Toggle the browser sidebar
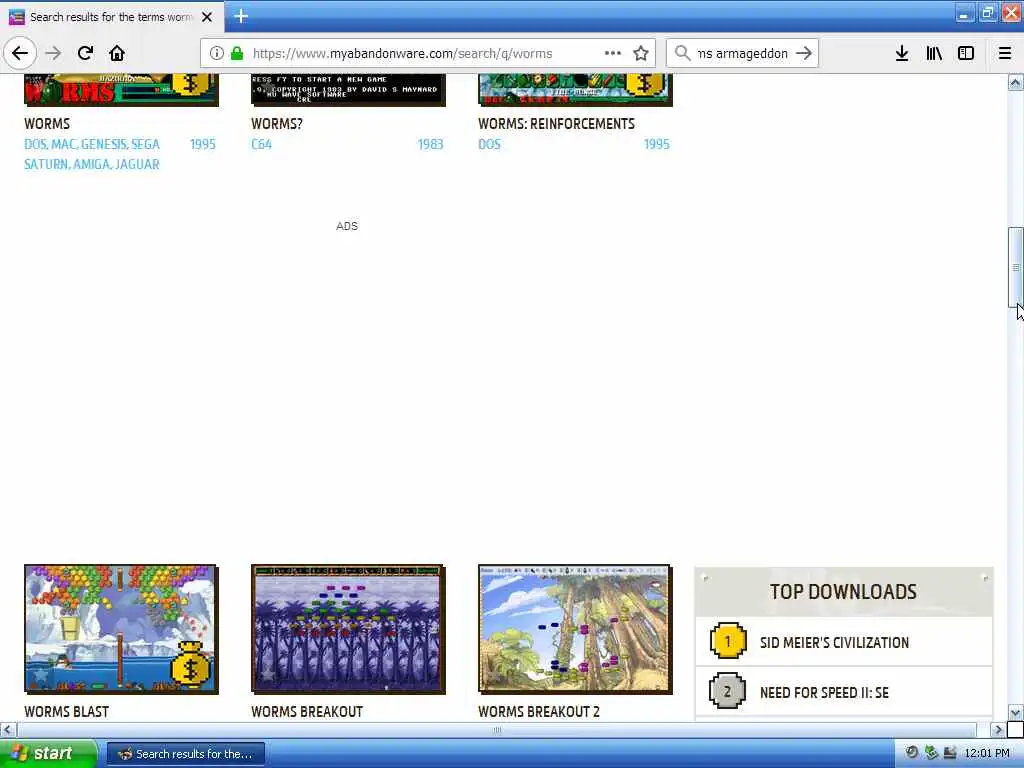Screen dimensions: 1024x768 click(x=966, y=53)
